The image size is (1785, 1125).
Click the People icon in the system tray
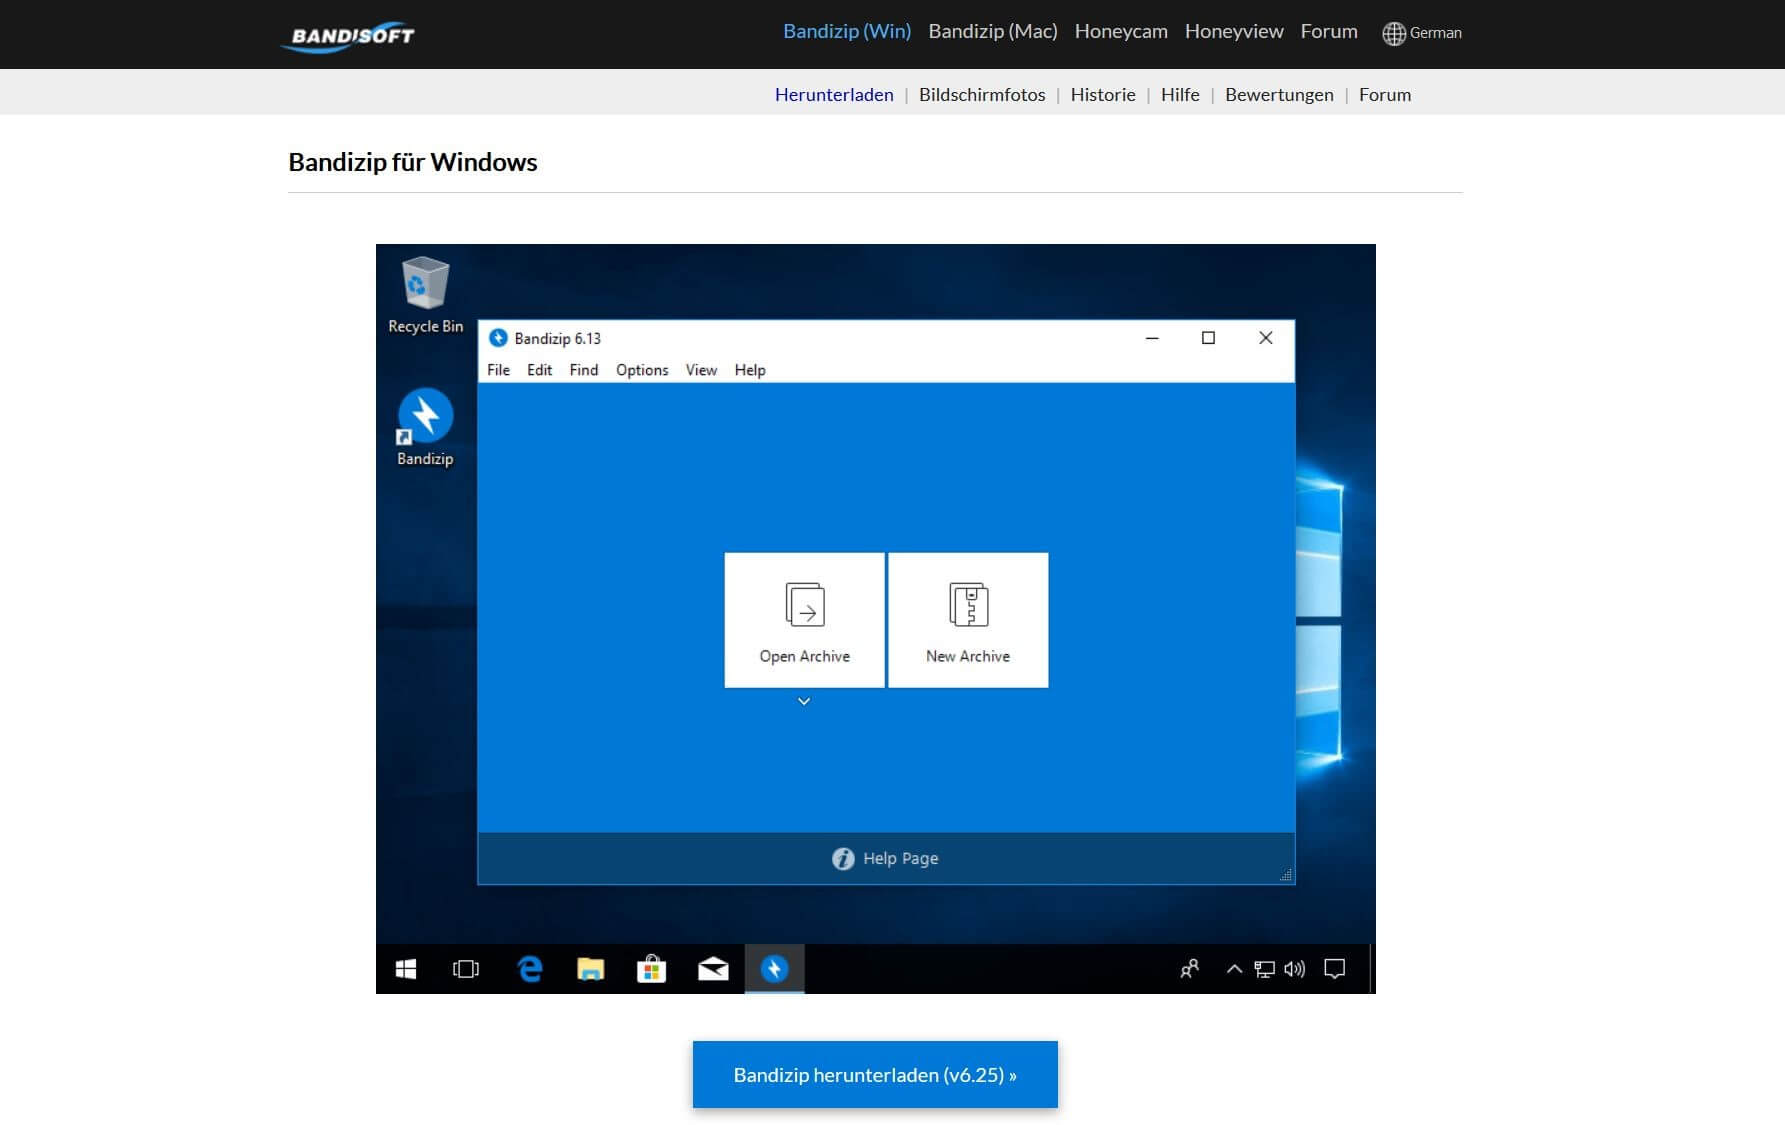tap(1189, 969)
